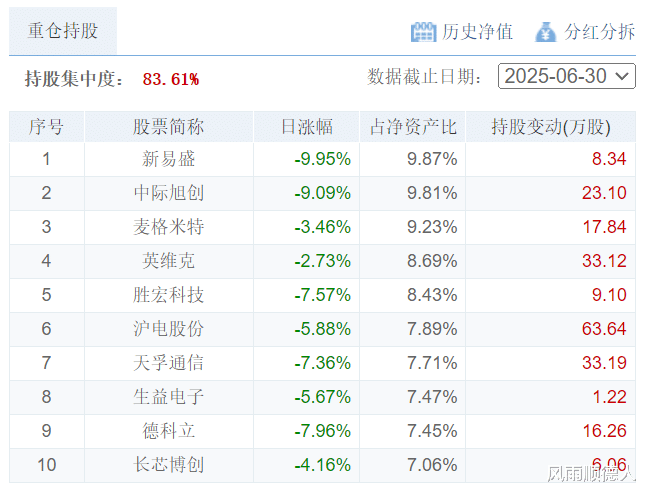This screenshot has height=495, width=646.
Task: Click the 63.64 holding change value
Action: (x=604, y=329)
